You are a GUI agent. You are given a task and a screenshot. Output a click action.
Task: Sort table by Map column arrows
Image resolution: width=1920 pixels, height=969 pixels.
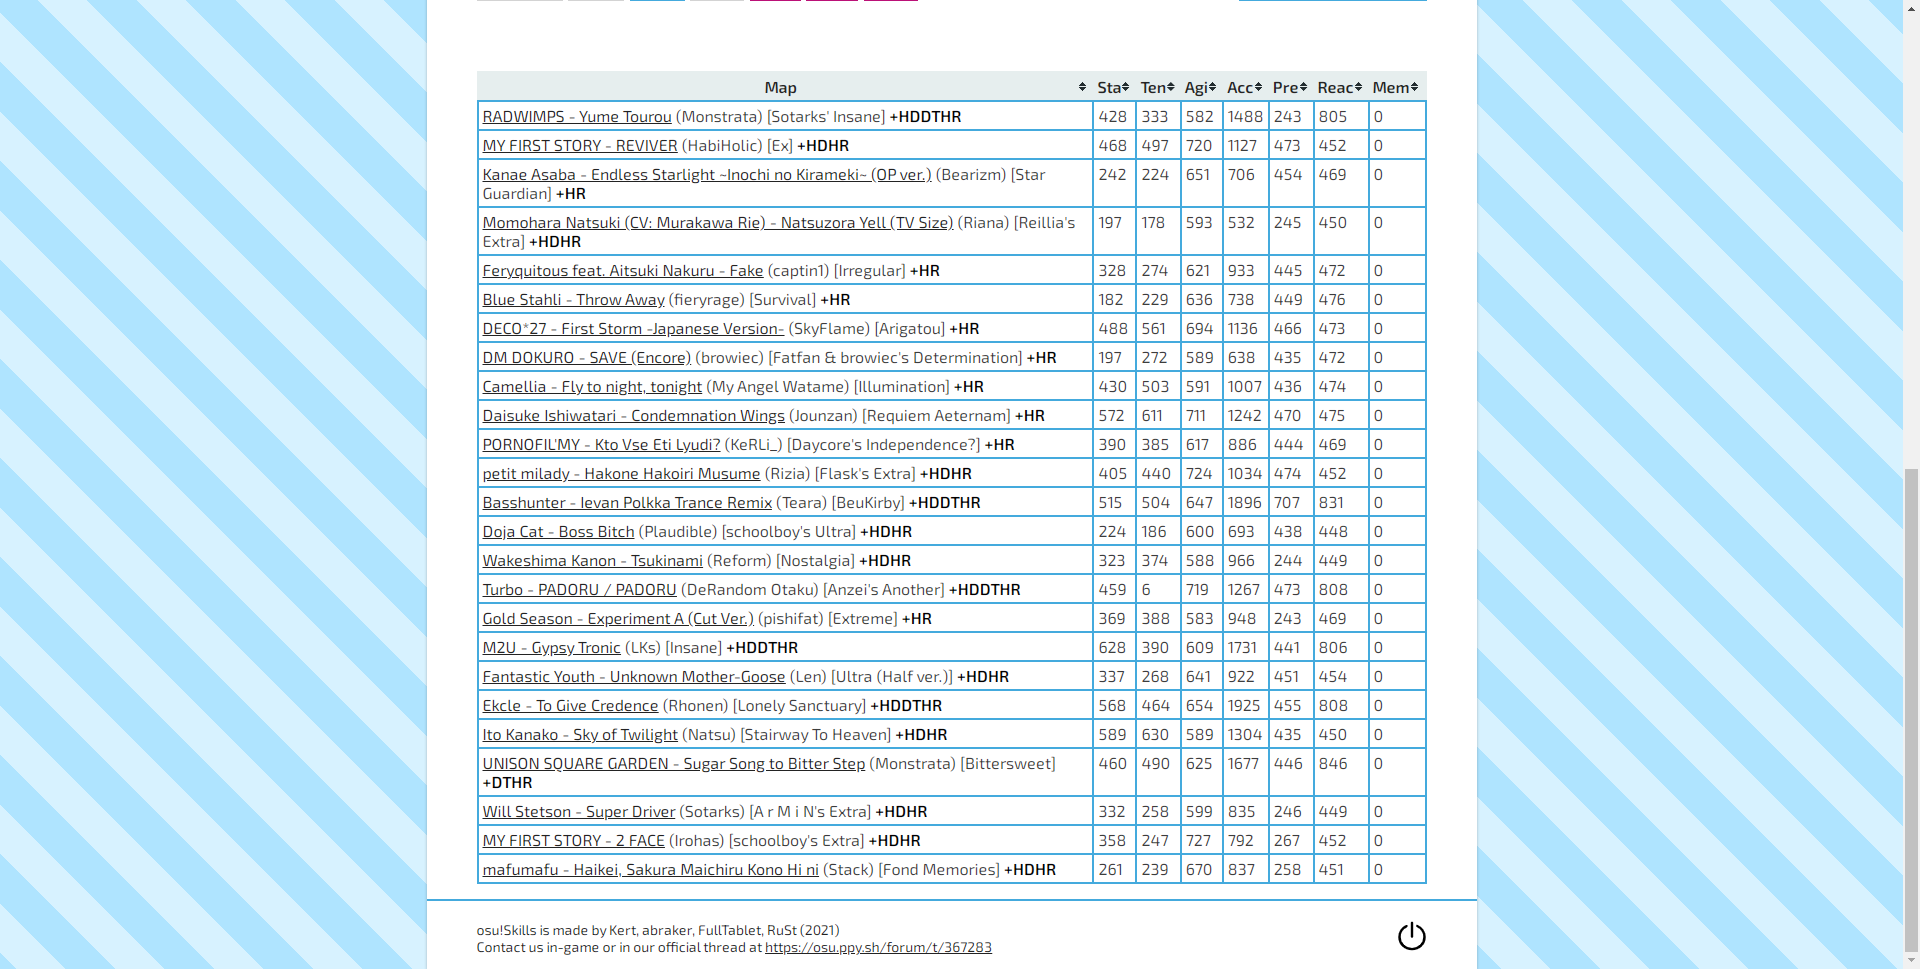click(x=1082, y=88)
